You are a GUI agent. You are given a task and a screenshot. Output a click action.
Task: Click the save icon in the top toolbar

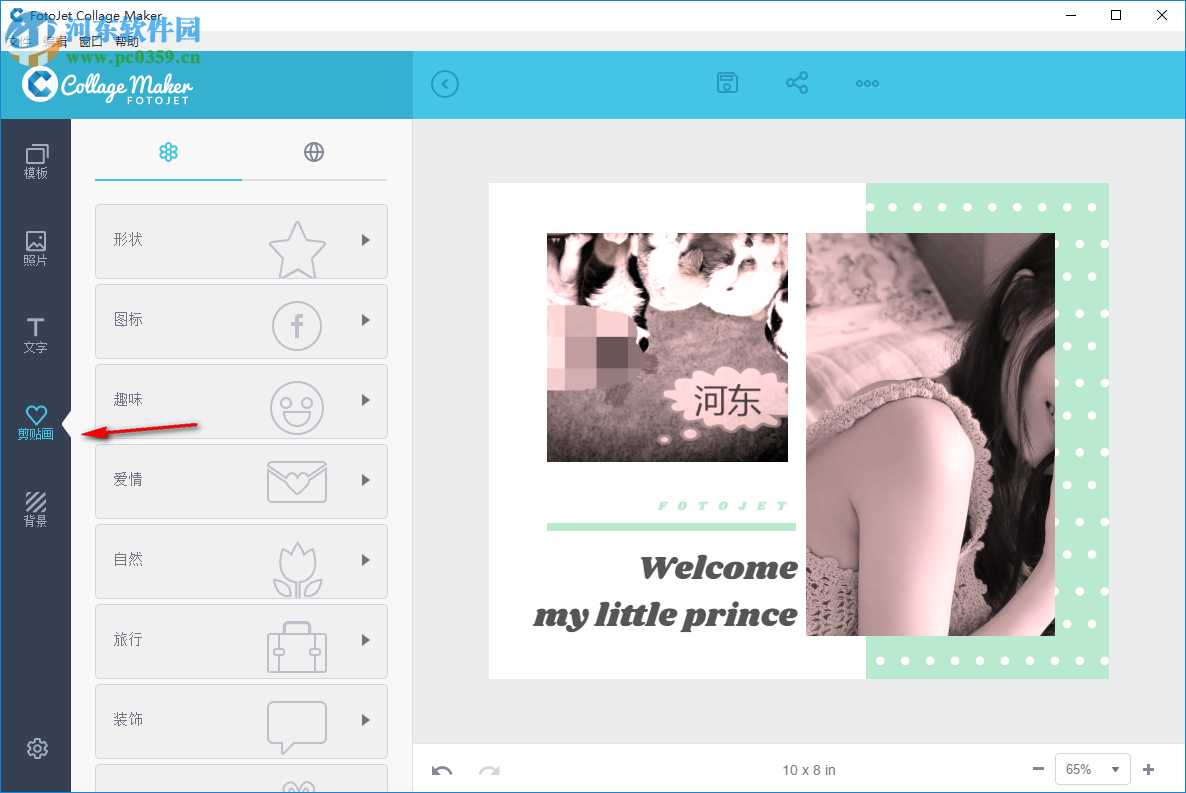(x=727, y=83)
